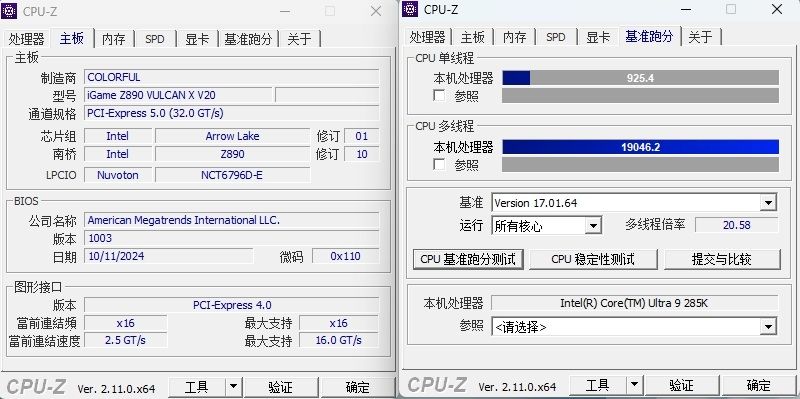
Task: Open the benchmark Version 17.01.64 dropdown
Action: [768, 203]
